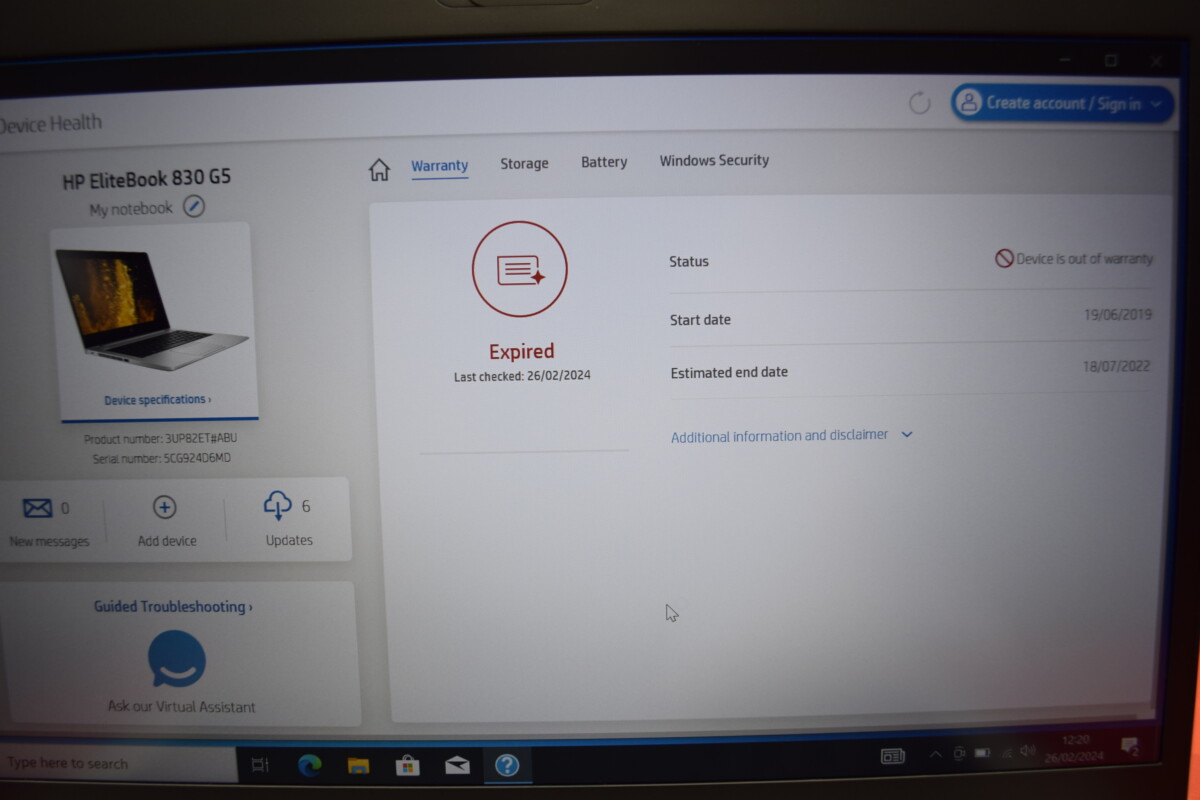Switch to the Windows Security tab
The height and width of the screenshot is (800, 1200).
point(714,160)
